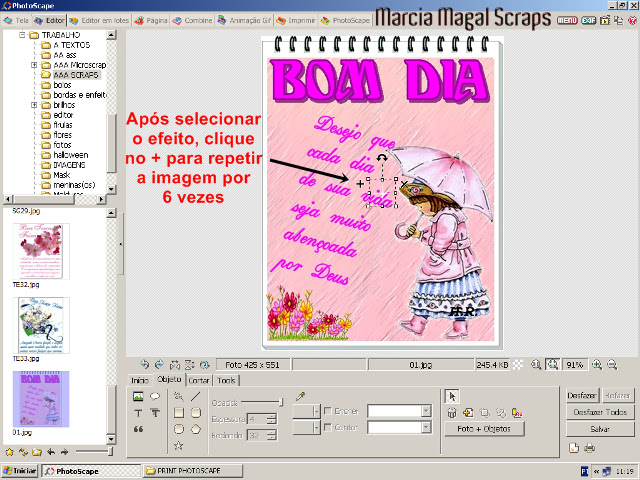Increase the Espessura stepper value
This screenshot has height=480, width=640.
coord(272,416)
